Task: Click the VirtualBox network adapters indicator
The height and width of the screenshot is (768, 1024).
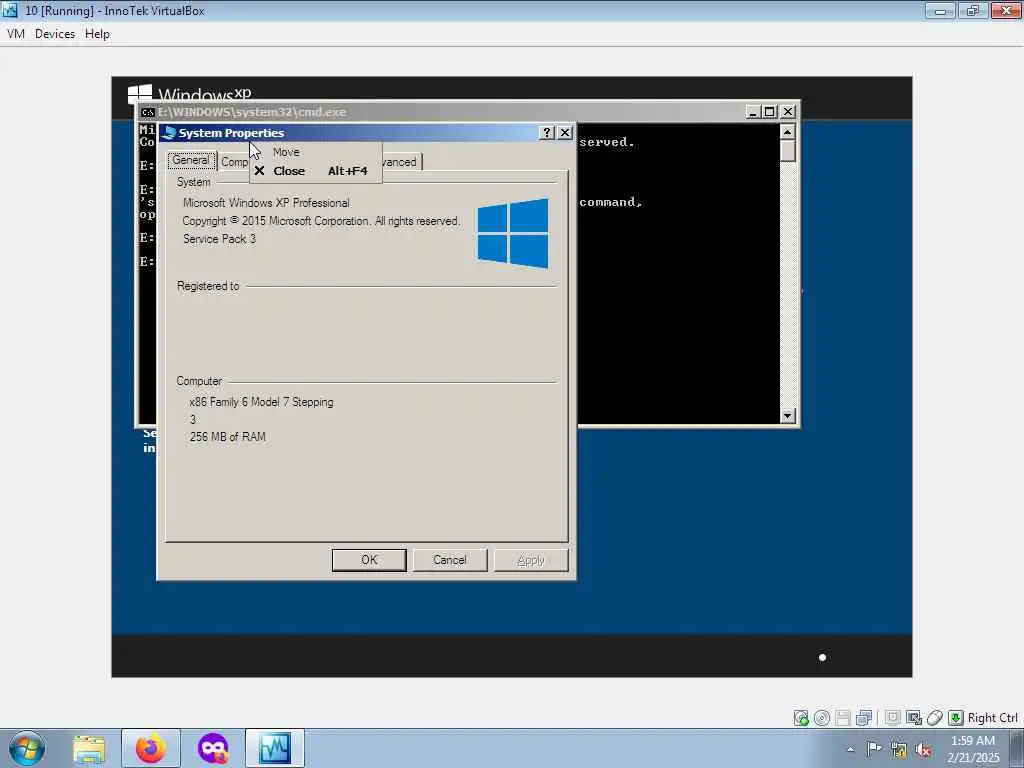Action: (x=864, y=718)
